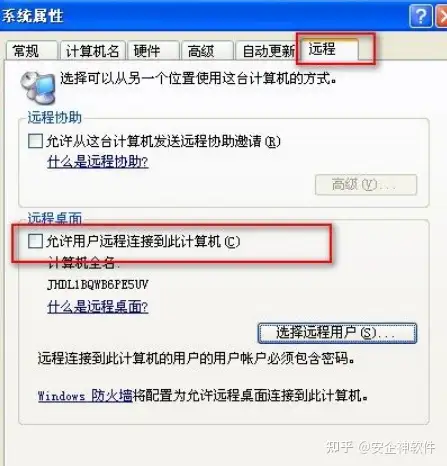Open the 什么是远程协助? help link
Screen dimensions: 447x466
(98, 162)
